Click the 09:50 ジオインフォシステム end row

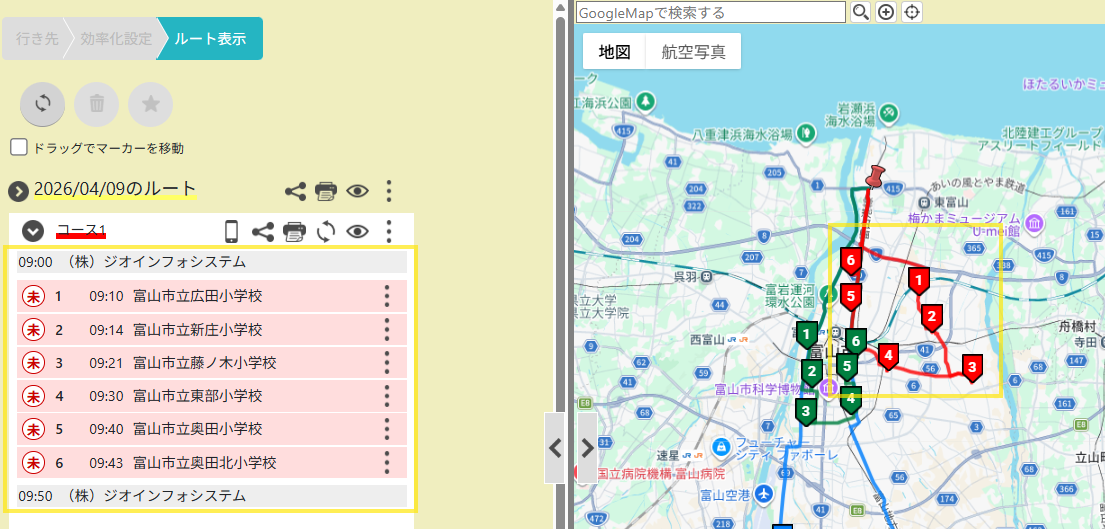click(x=212, y=495)
